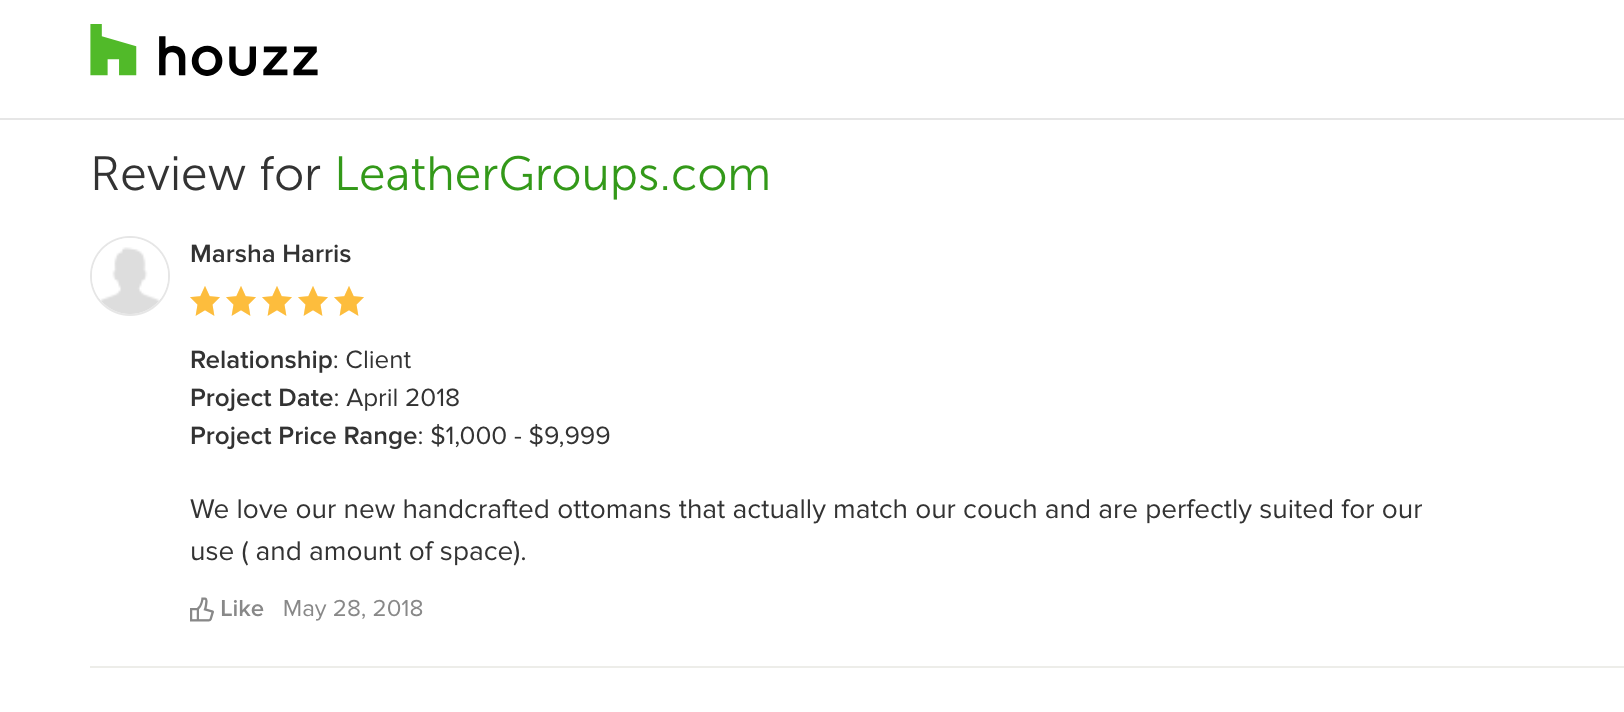Open the Marsha Harris reviewer name
1624x712 pixels.
pyautogui.click(x=271, y=254)
